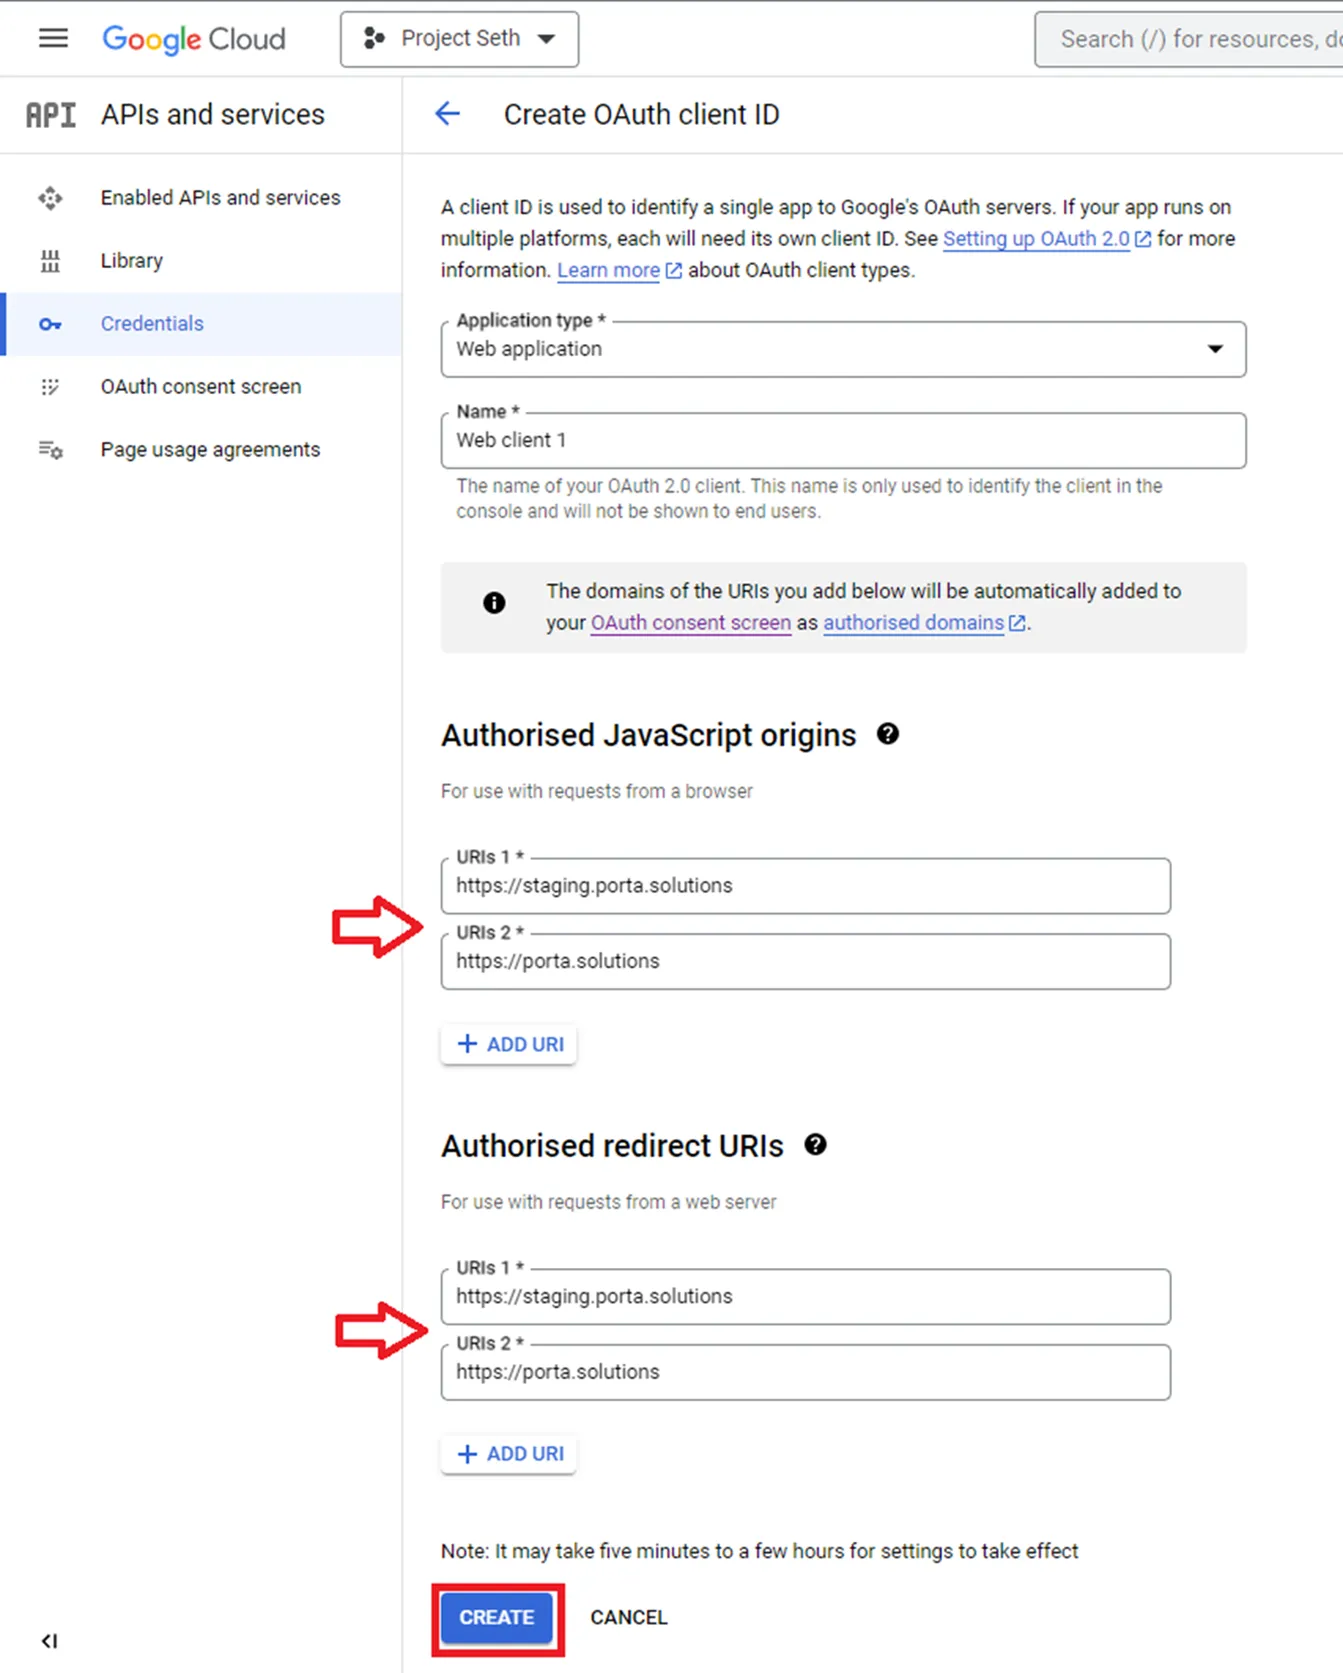Click the CREATE button
1343x1673 pixels.
tap(497, 1617)
